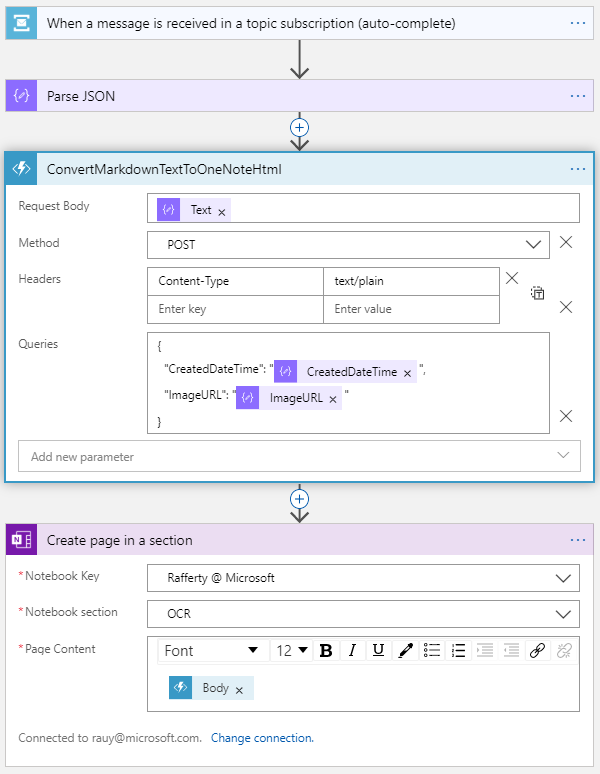Insert a step after Parse JSON
Viewport: 600px width, 774px height.
[299, 128]
